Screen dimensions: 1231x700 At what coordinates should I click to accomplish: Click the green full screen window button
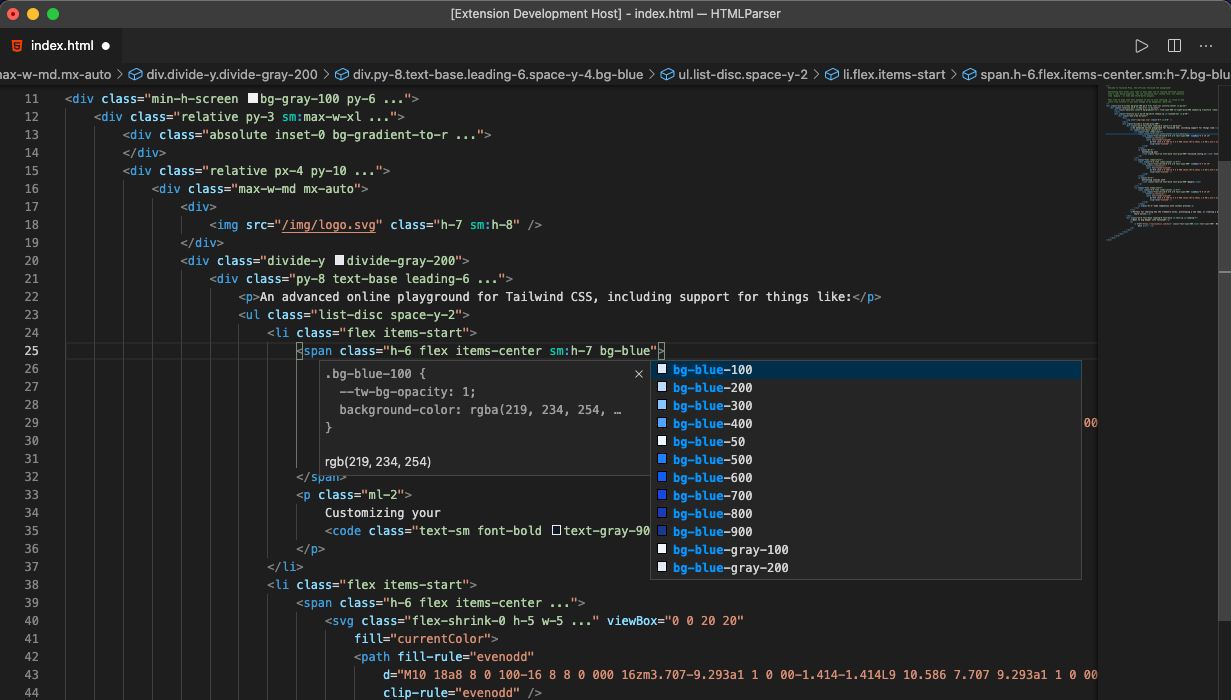pos(53,14)
